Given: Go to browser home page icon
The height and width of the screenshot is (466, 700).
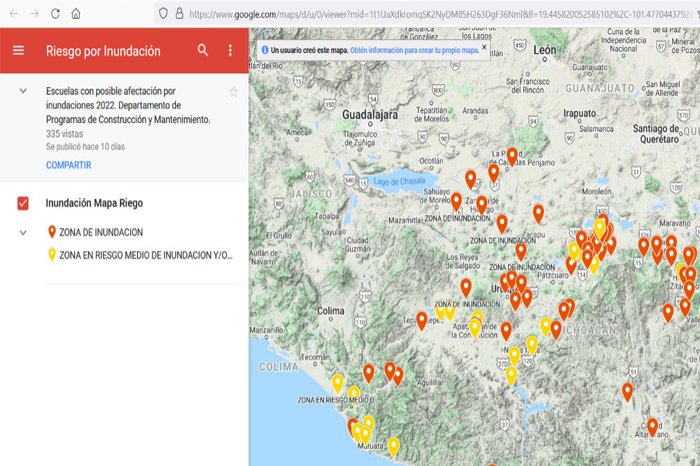Looking at the screenshot, I should coord(76,14).
